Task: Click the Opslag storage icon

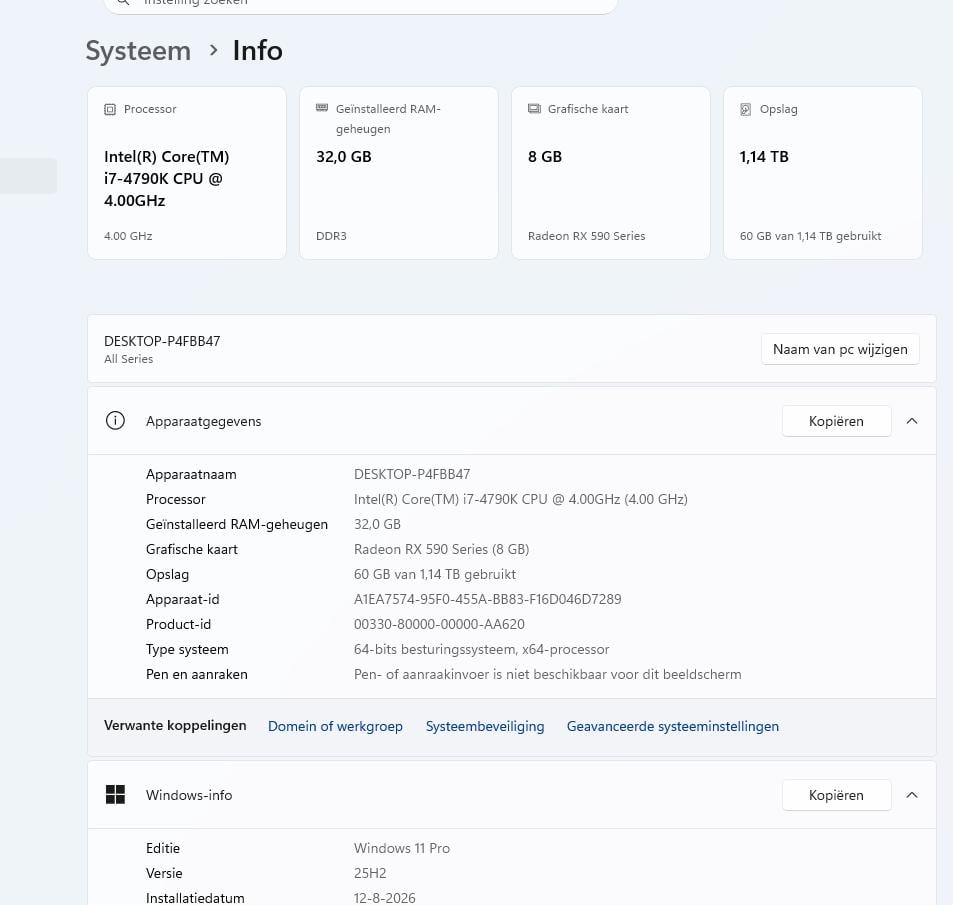Action: [745, 109]
